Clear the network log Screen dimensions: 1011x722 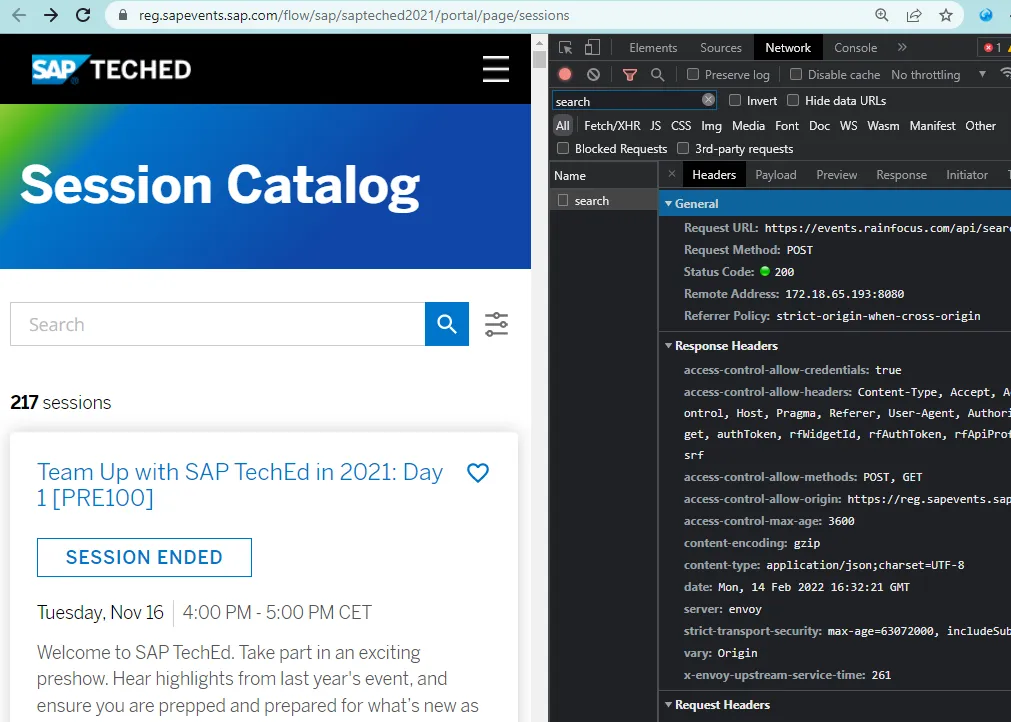point(593,75)
